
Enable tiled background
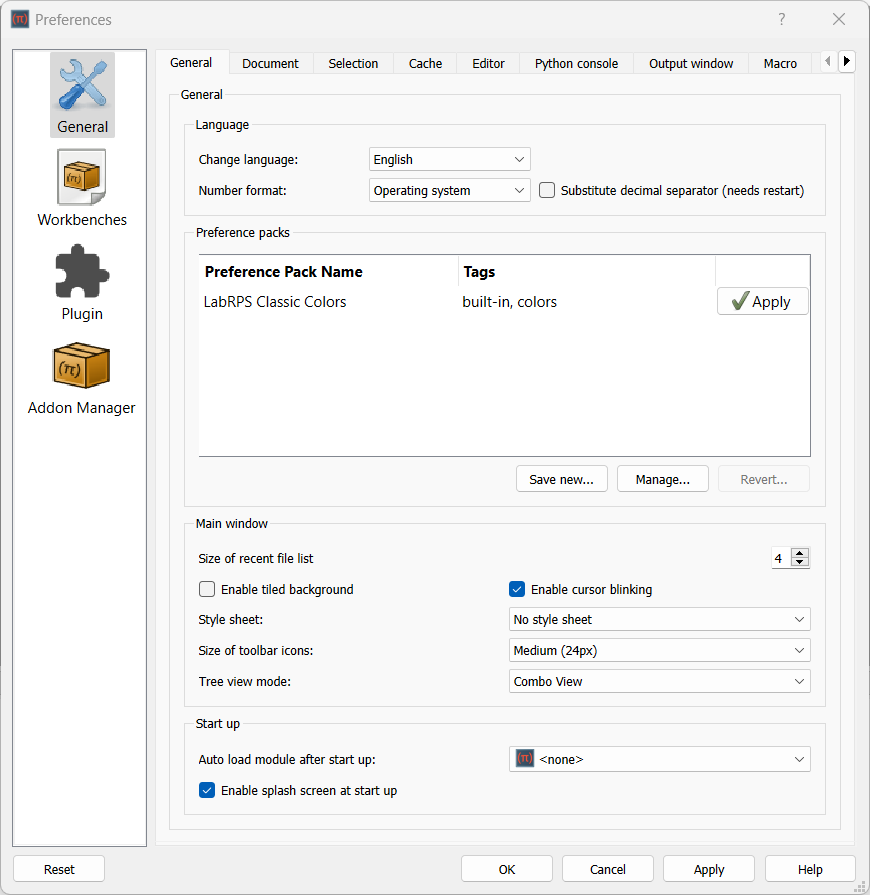[x=207, y=589]
